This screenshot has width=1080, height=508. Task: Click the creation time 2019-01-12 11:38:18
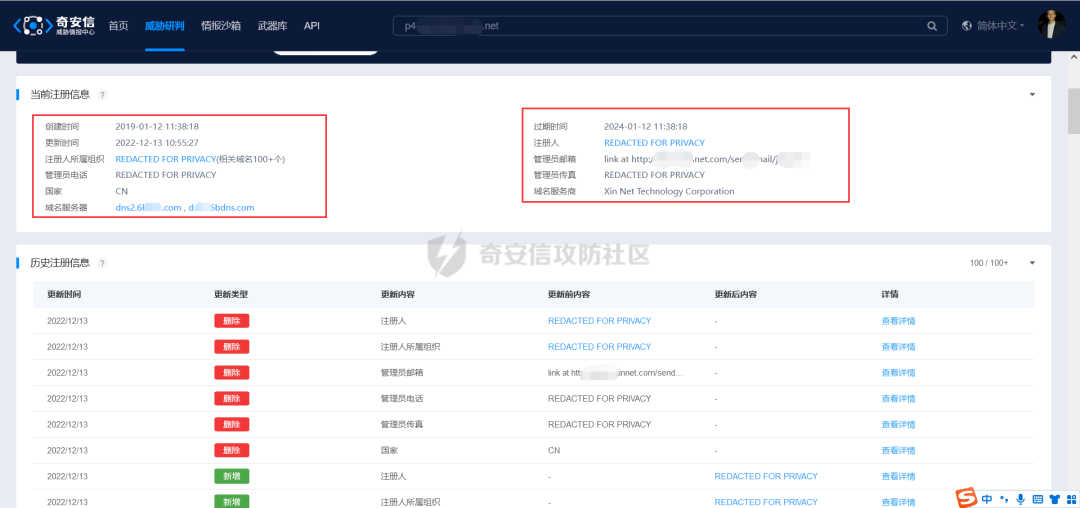pos(157,127)
